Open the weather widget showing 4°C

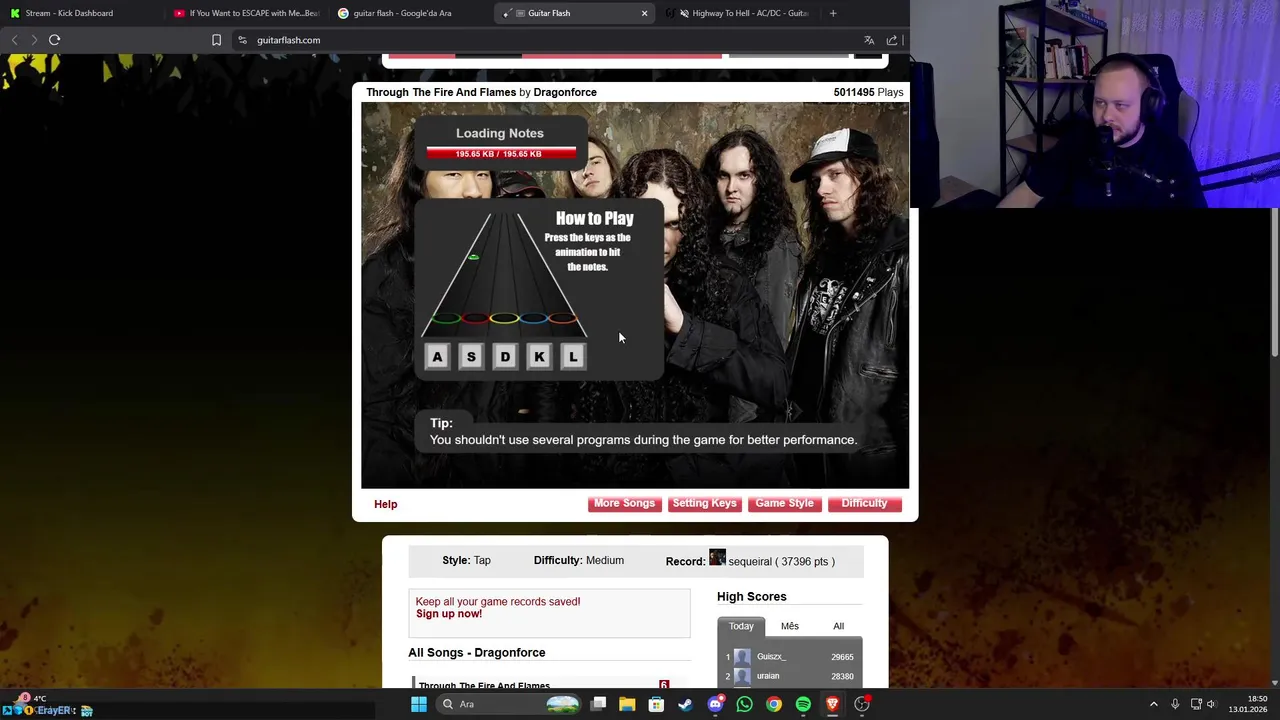click(x=30, y=698)
